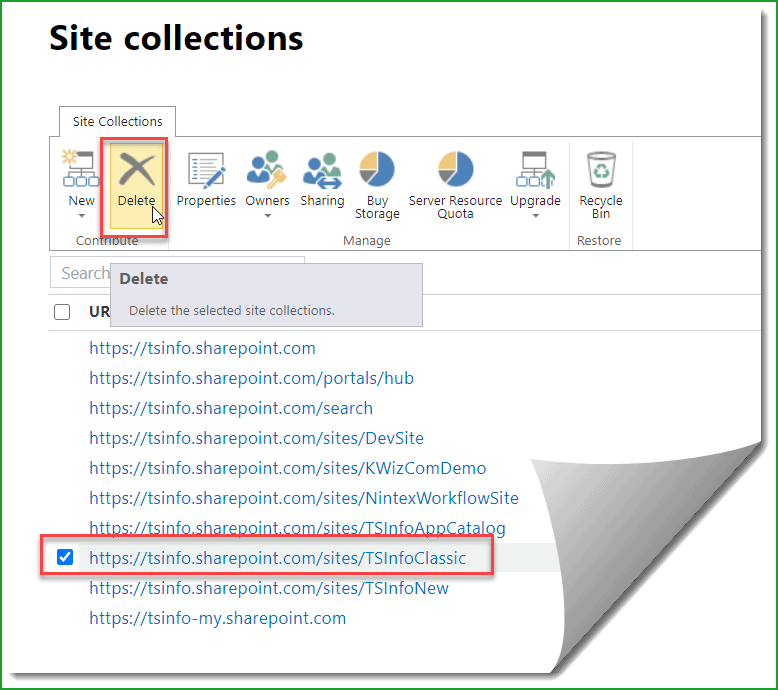Expand the Owners dropdown arrow
778x690 pixels.
[x=267, y=216]
